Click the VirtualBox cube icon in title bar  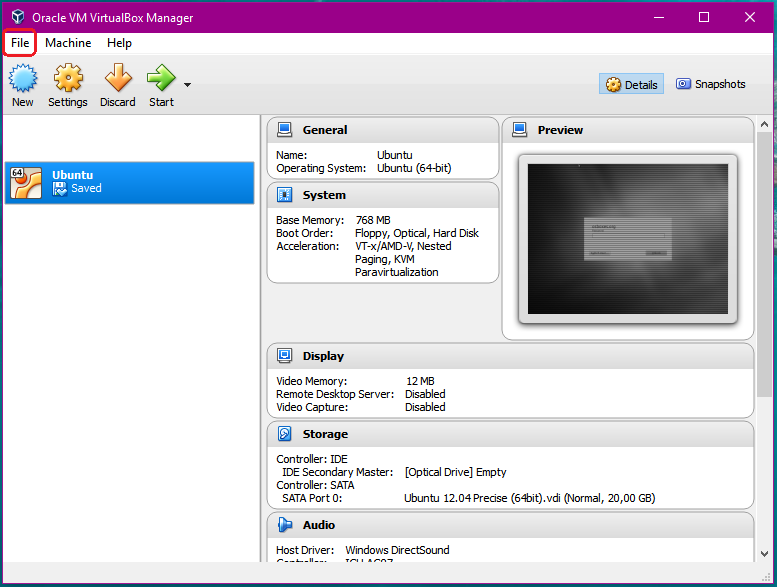[18, 17]
